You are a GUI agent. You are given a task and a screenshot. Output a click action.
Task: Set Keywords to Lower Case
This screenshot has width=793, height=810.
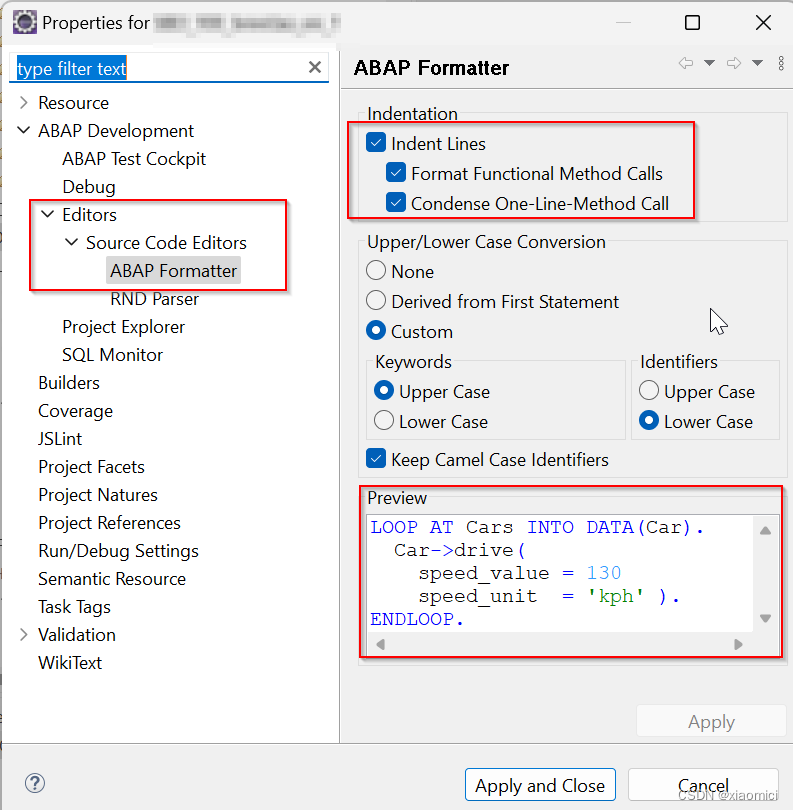tap(382, 422)
